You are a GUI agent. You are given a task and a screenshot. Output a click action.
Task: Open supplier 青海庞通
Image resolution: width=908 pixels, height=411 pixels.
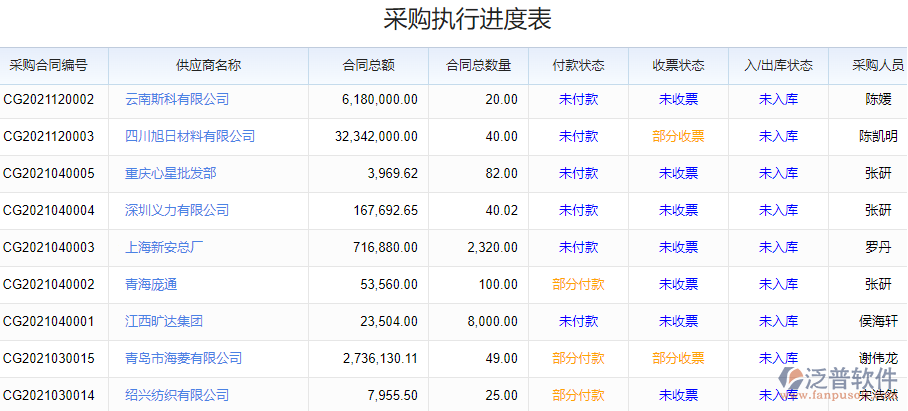(151, 284)
